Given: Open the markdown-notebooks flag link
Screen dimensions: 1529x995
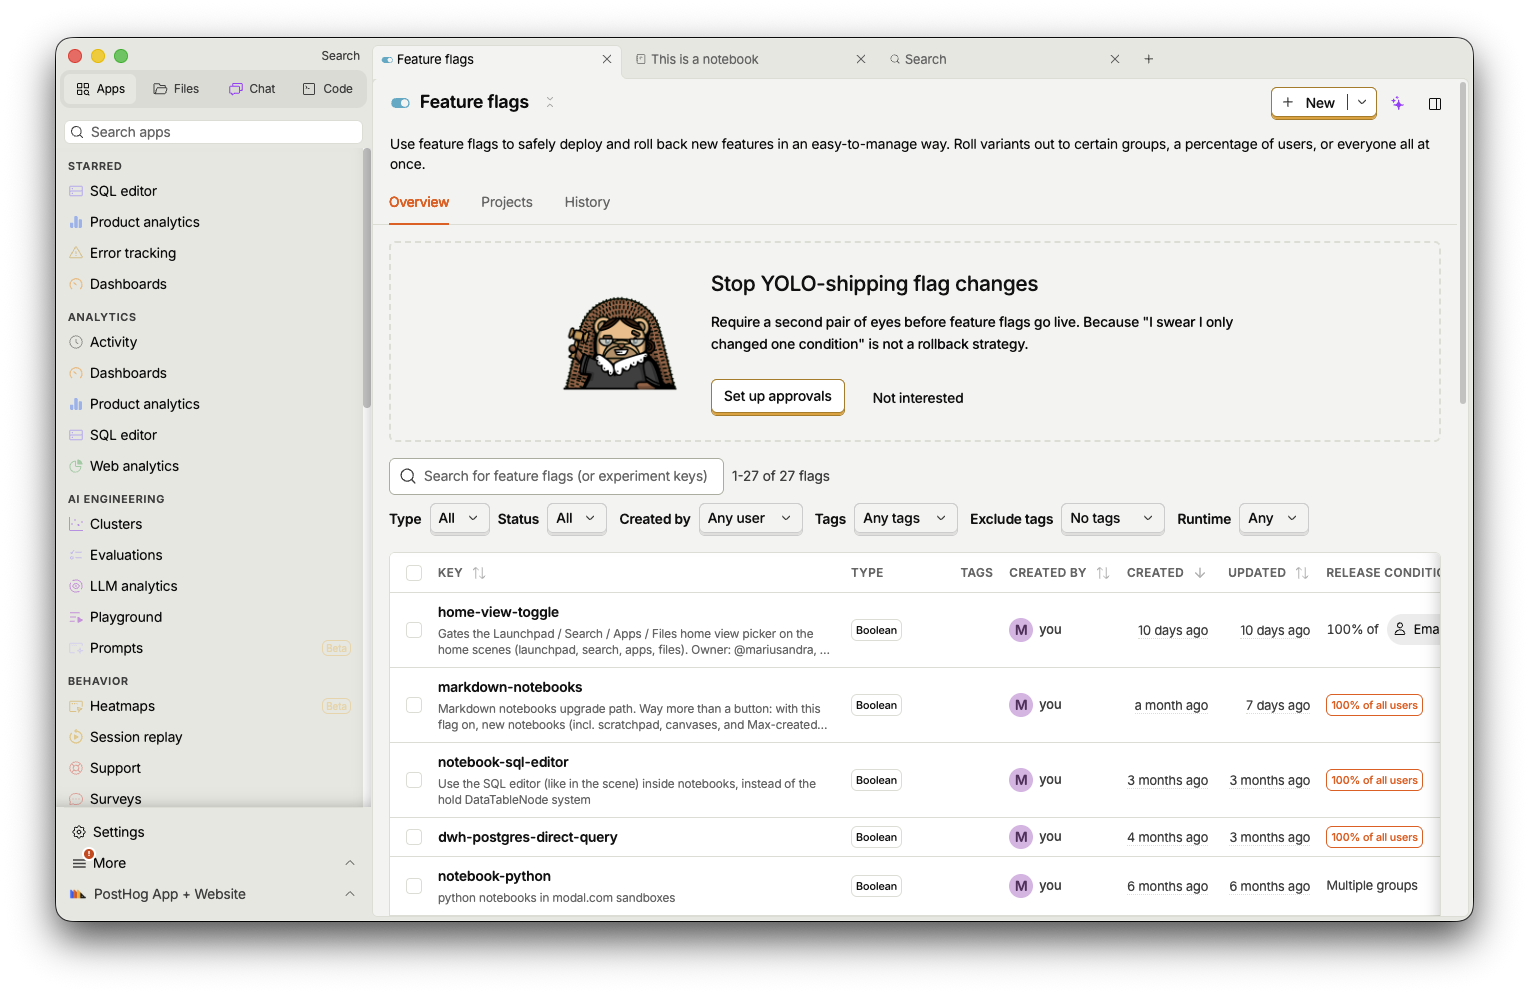Looking at the screenshot, I should (510, 687).
